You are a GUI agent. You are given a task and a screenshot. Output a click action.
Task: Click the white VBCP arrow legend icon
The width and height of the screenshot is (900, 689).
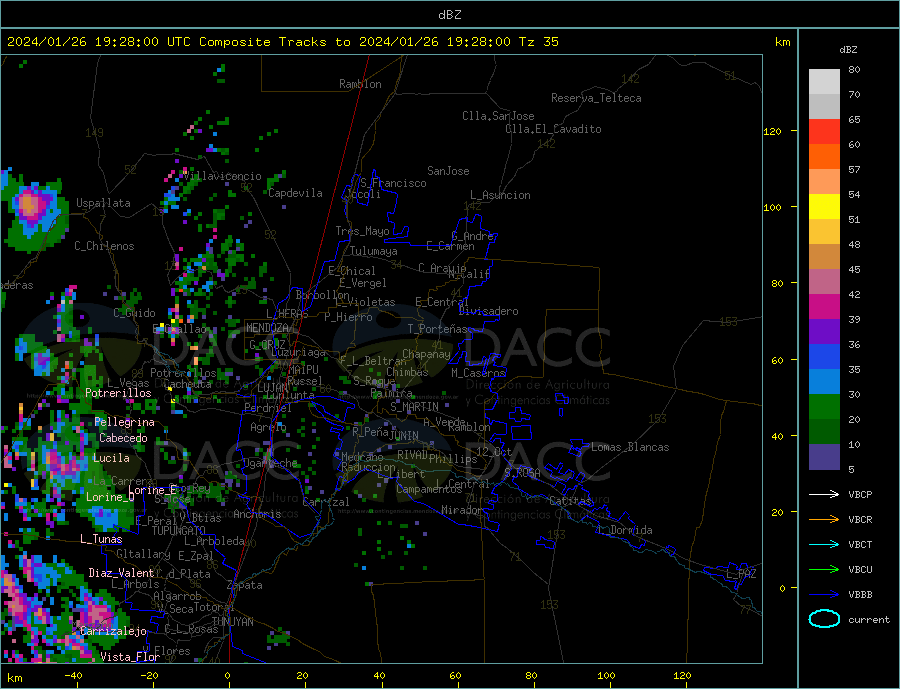coord(824,494)
